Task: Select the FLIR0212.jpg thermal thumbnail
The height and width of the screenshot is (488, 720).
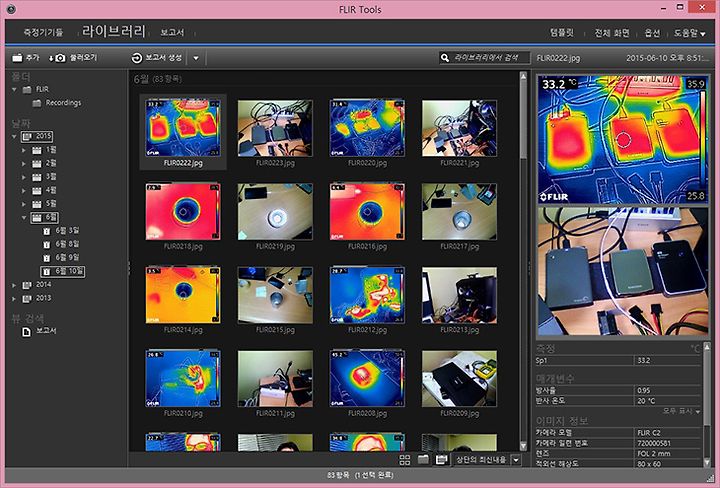Action: (x=367, y=295)
